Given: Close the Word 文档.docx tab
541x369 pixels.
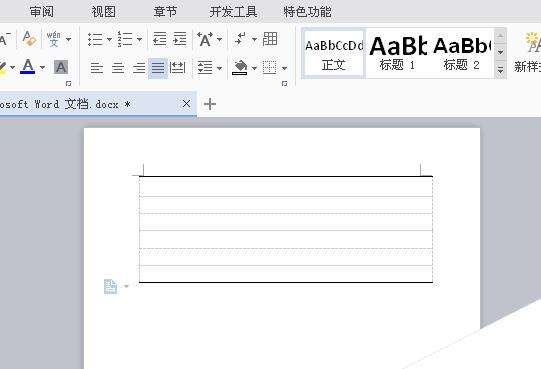Looking at the screenshot, I should click(x=186, y=104).
